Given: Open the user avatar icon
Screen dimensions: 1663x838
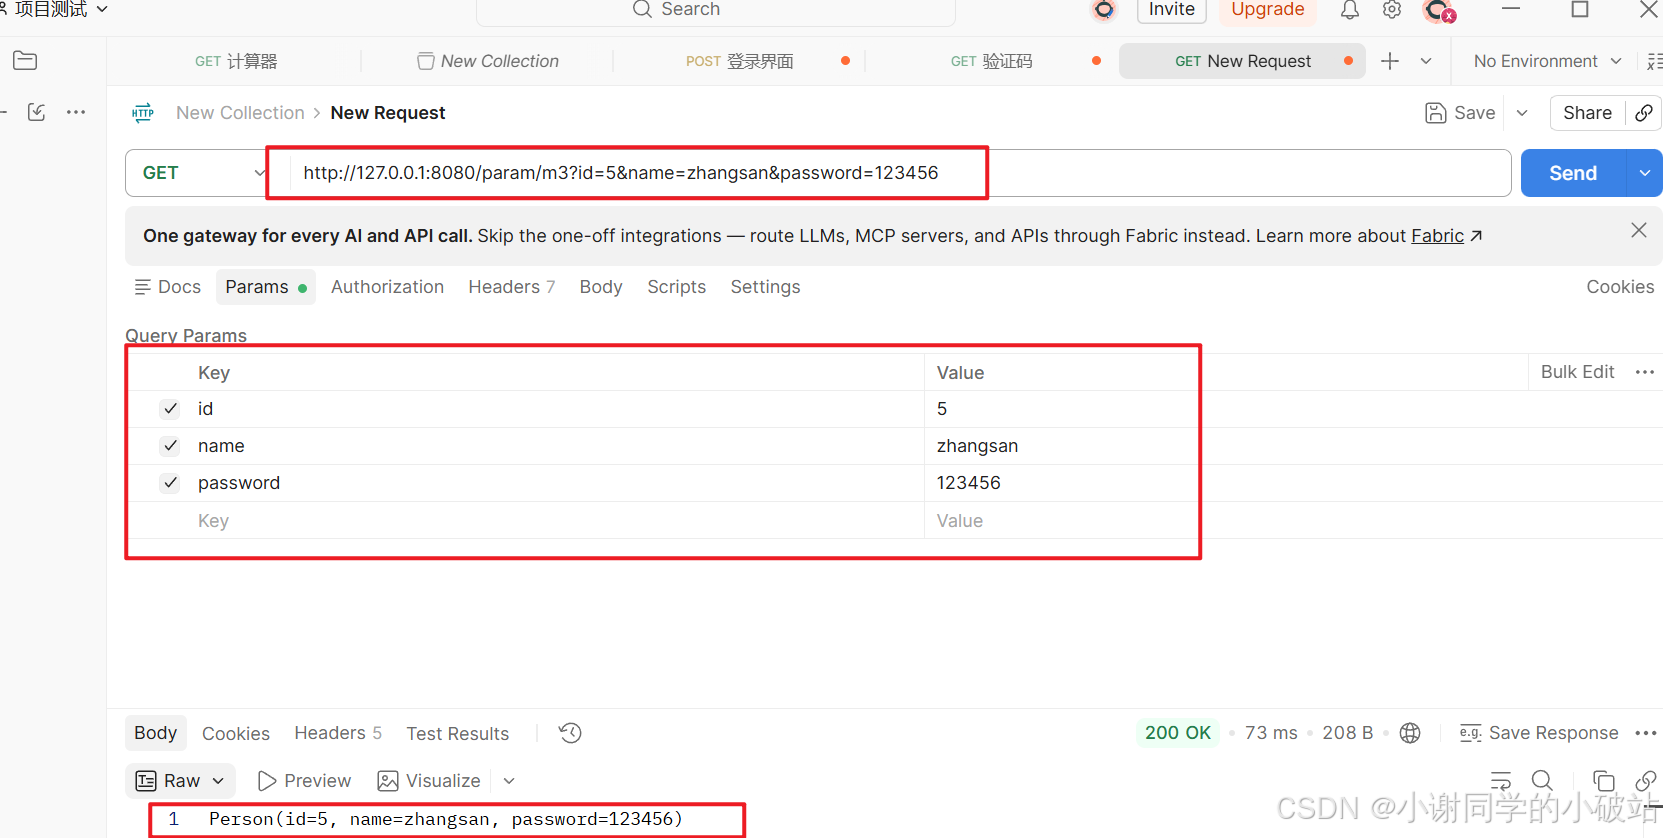Looking at the screenshot, I should pos(1439,11).
